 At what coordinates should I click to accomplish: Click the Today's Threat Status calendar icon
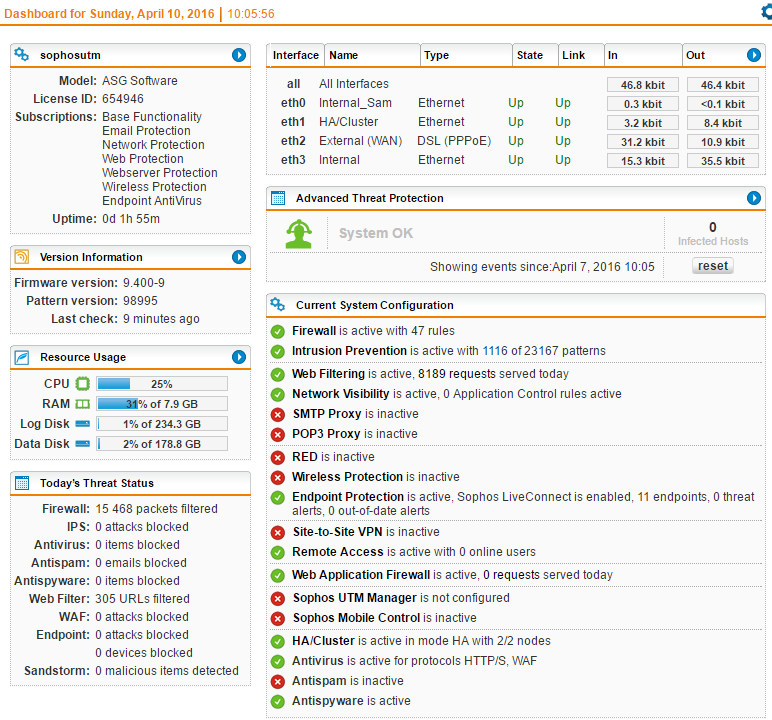22,483
